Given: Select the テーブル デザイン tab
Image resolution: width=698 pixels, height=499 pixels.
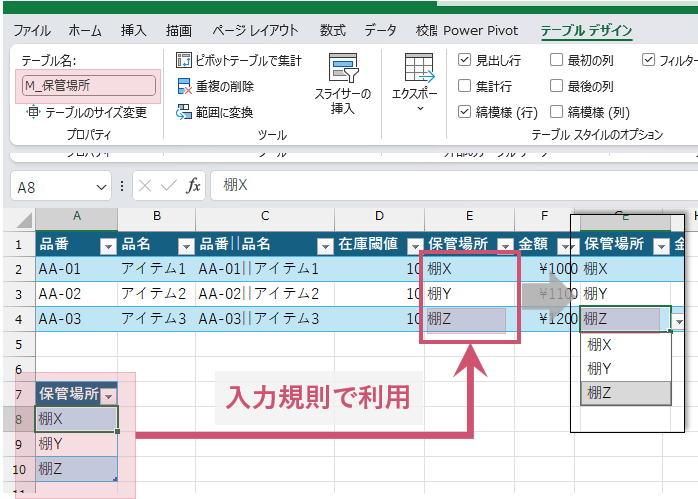Looking at the screenshot, I should click(x=587, y=30).
